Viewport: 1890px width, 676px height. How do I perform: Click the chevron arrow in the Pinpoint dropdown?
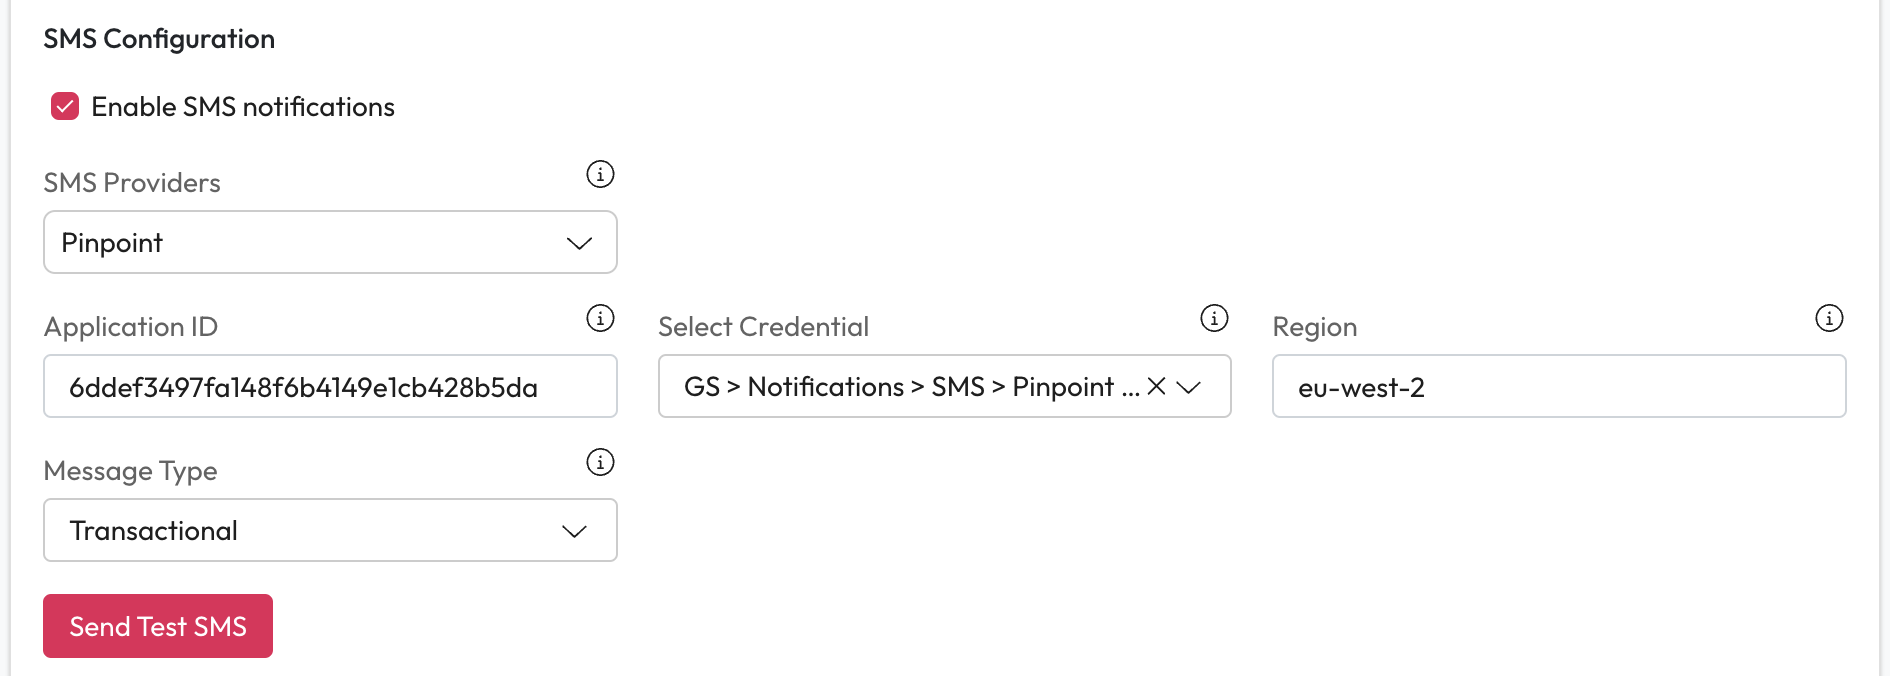[x=579, y=243]
